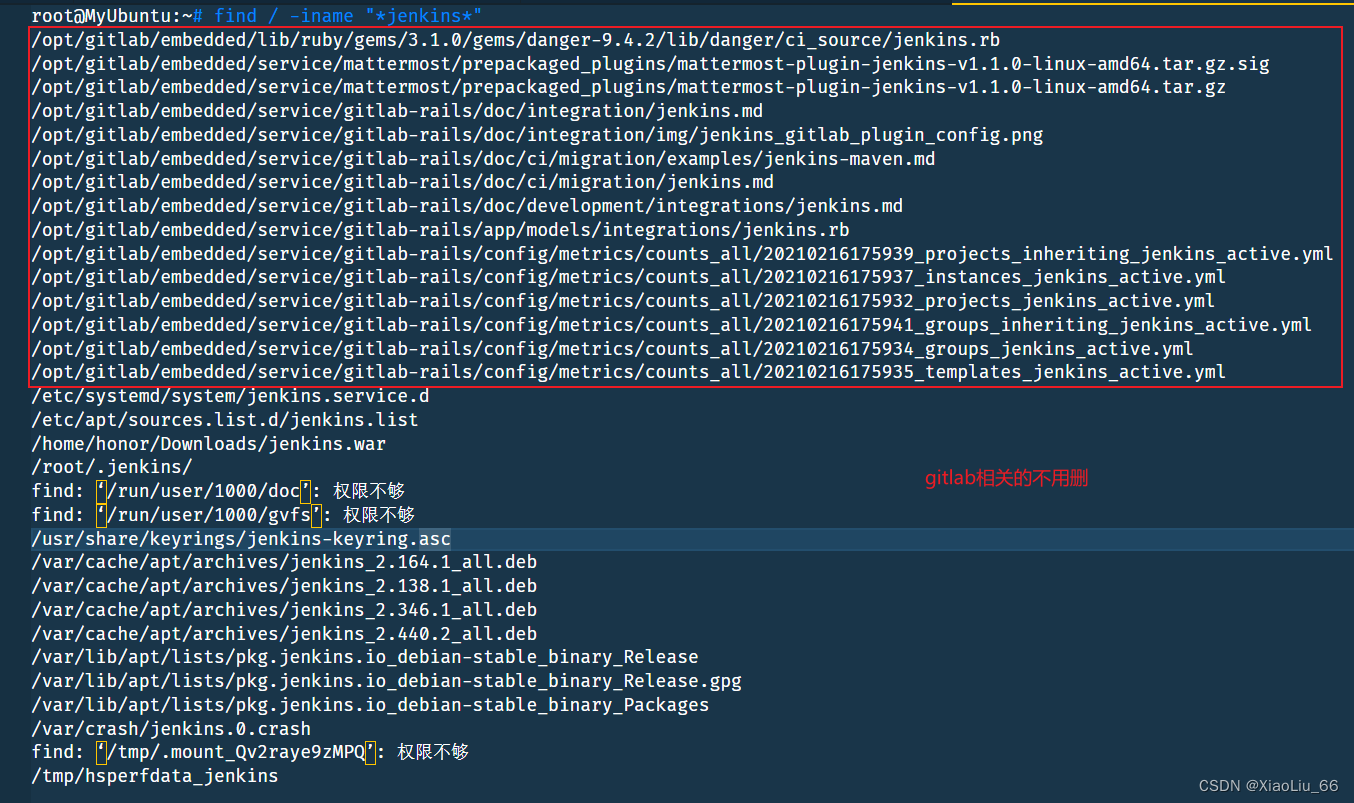Select the danger ci_source/jenkins.rb path line
The height and width of the screenshot is (803, 1354).
[516, 40]
